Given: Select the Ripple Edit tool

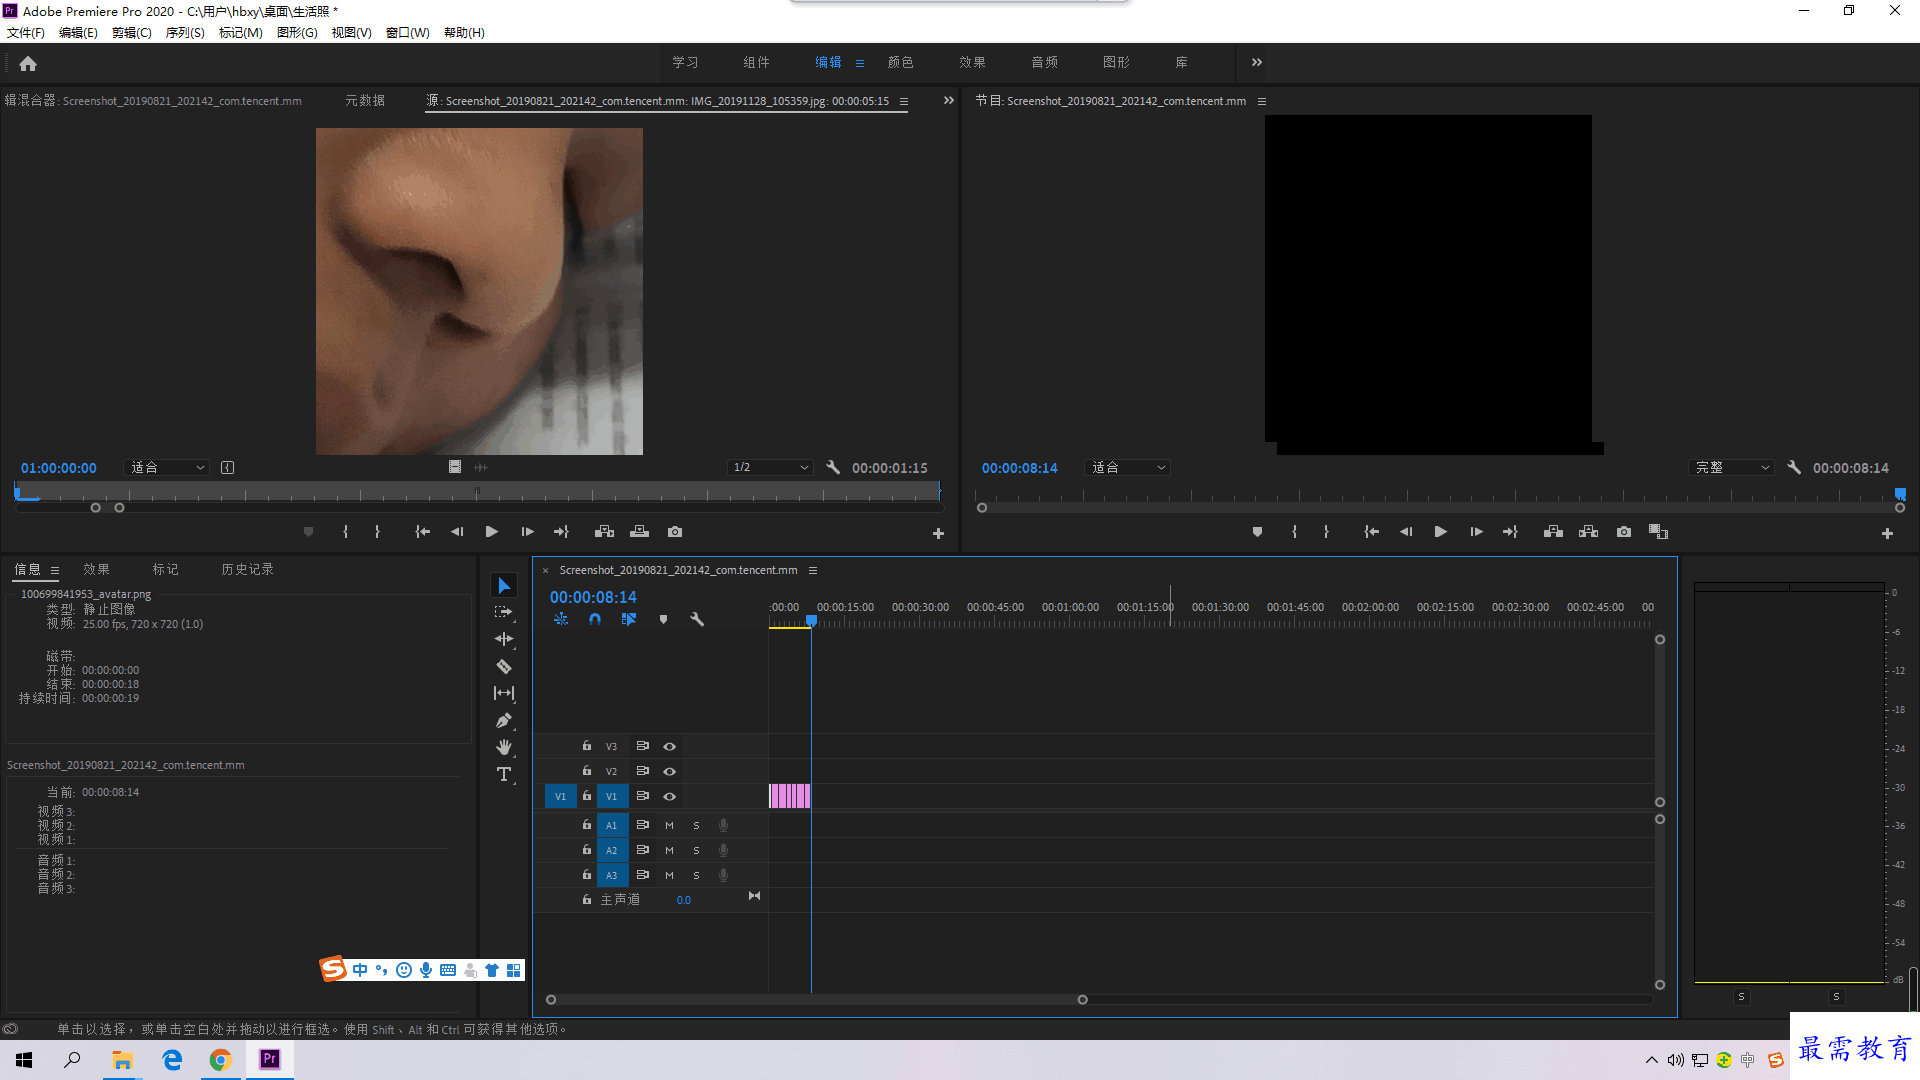Looking at the screenshot, I should pos(504,639).
